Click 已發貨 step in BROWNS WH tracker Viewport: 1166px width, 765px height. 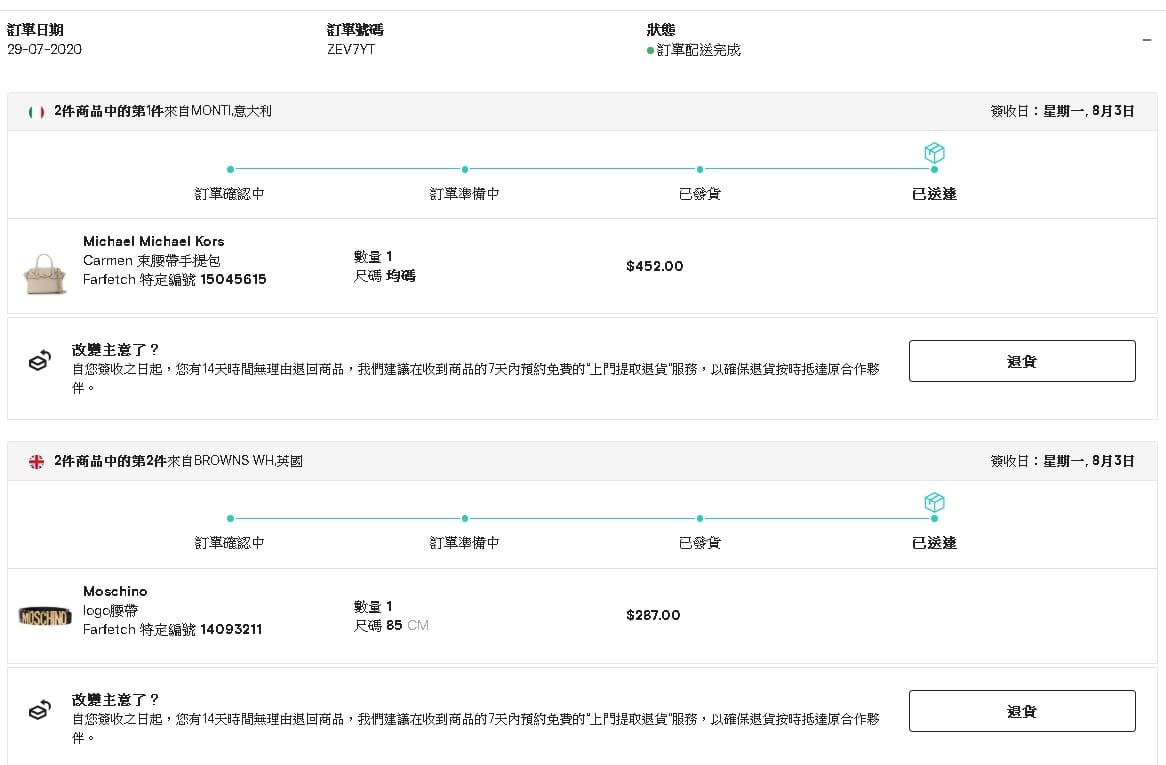(x=700, y=543)
